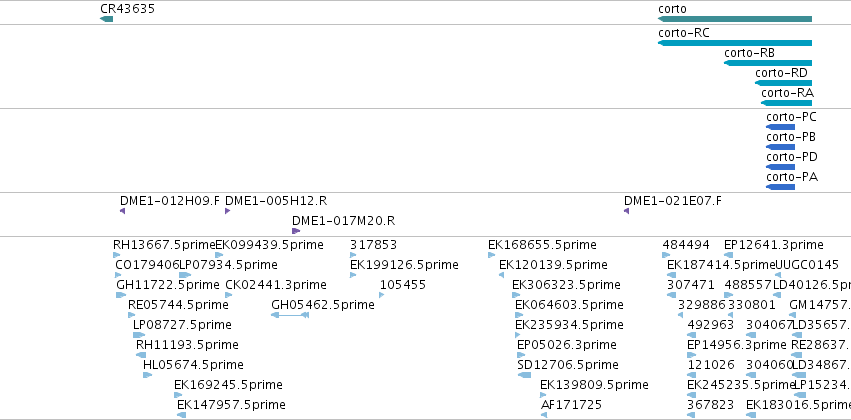
Task: Click the DME1-012H09.F purple arrow marker
Action: pos(123,211)
